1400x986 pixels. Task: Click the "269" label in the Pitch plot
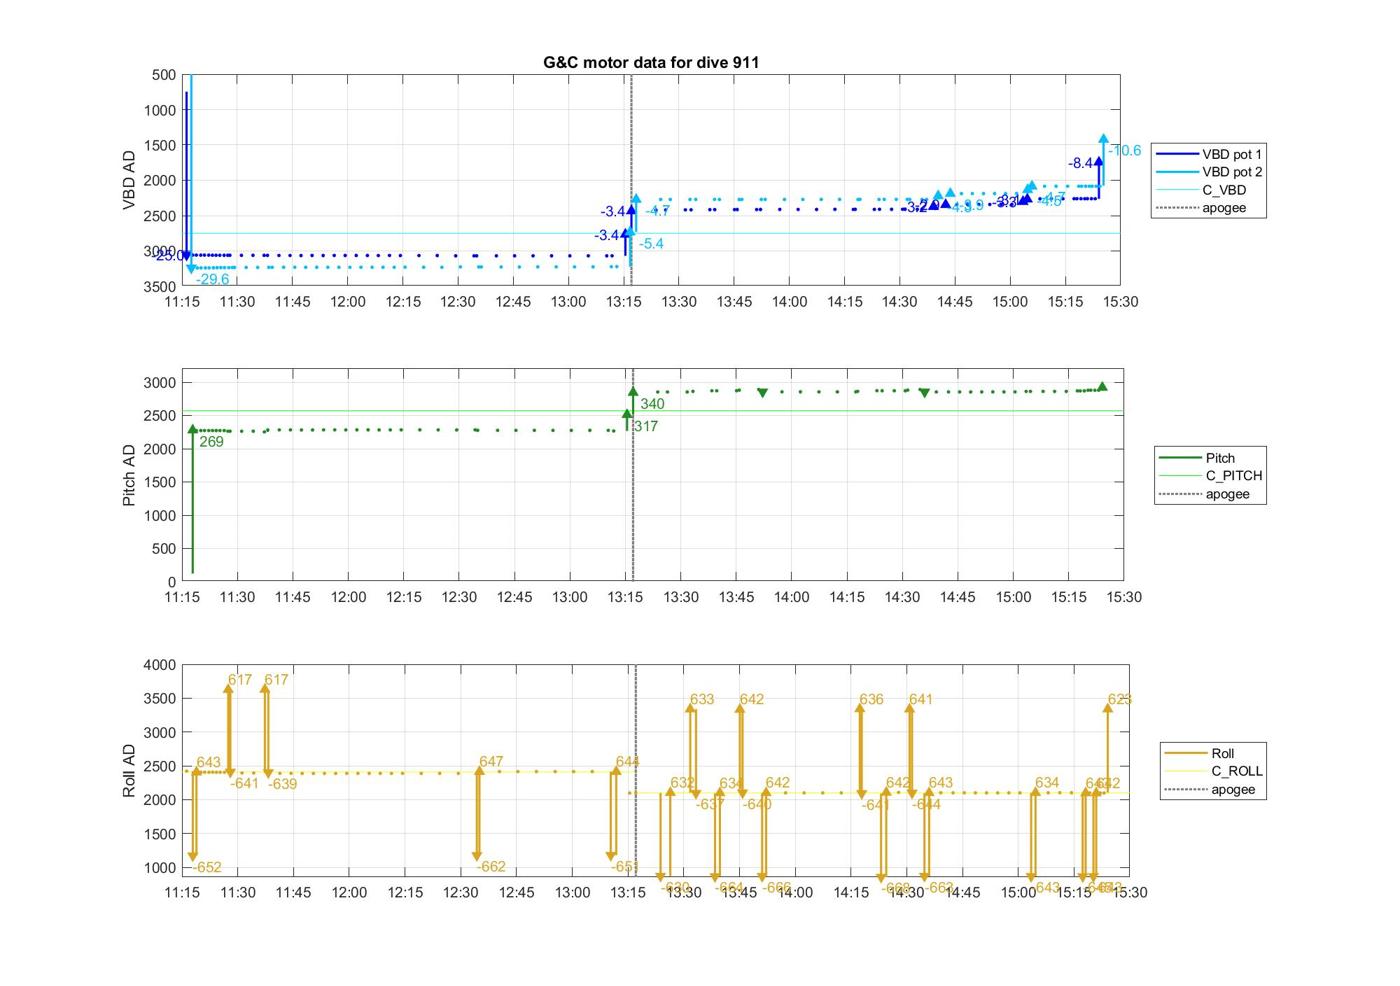tap(211, 442)
